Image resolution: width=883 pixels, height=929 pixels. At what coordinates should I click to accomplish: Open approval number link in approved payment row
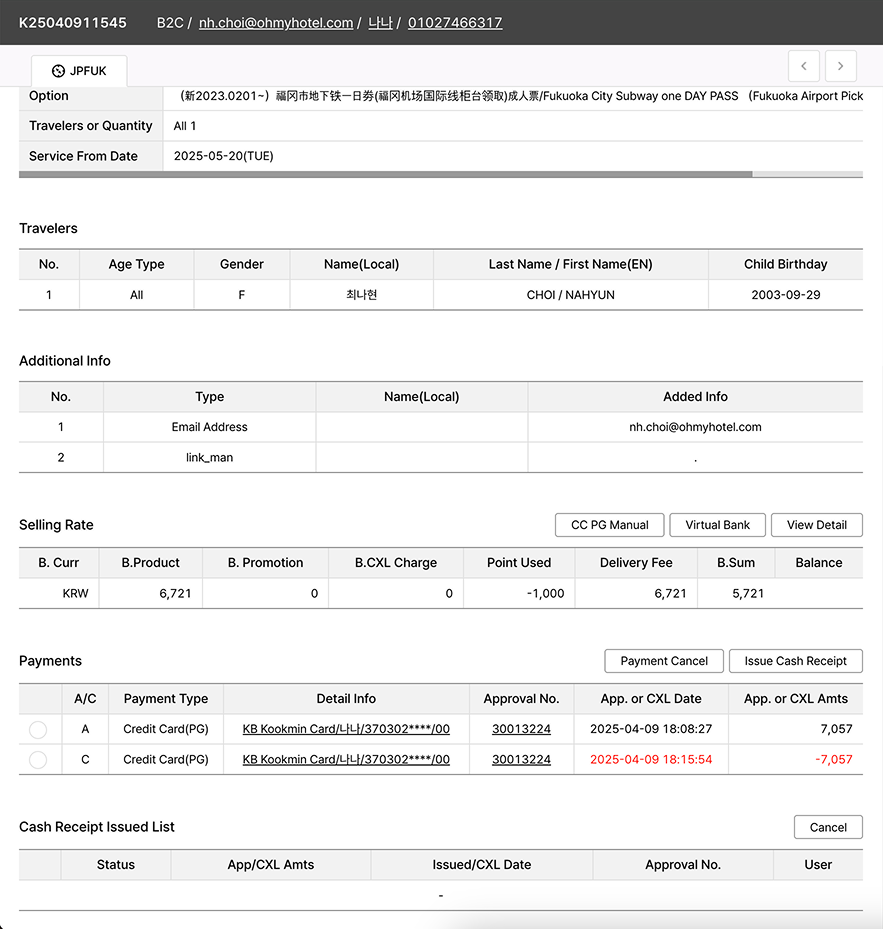521,729
